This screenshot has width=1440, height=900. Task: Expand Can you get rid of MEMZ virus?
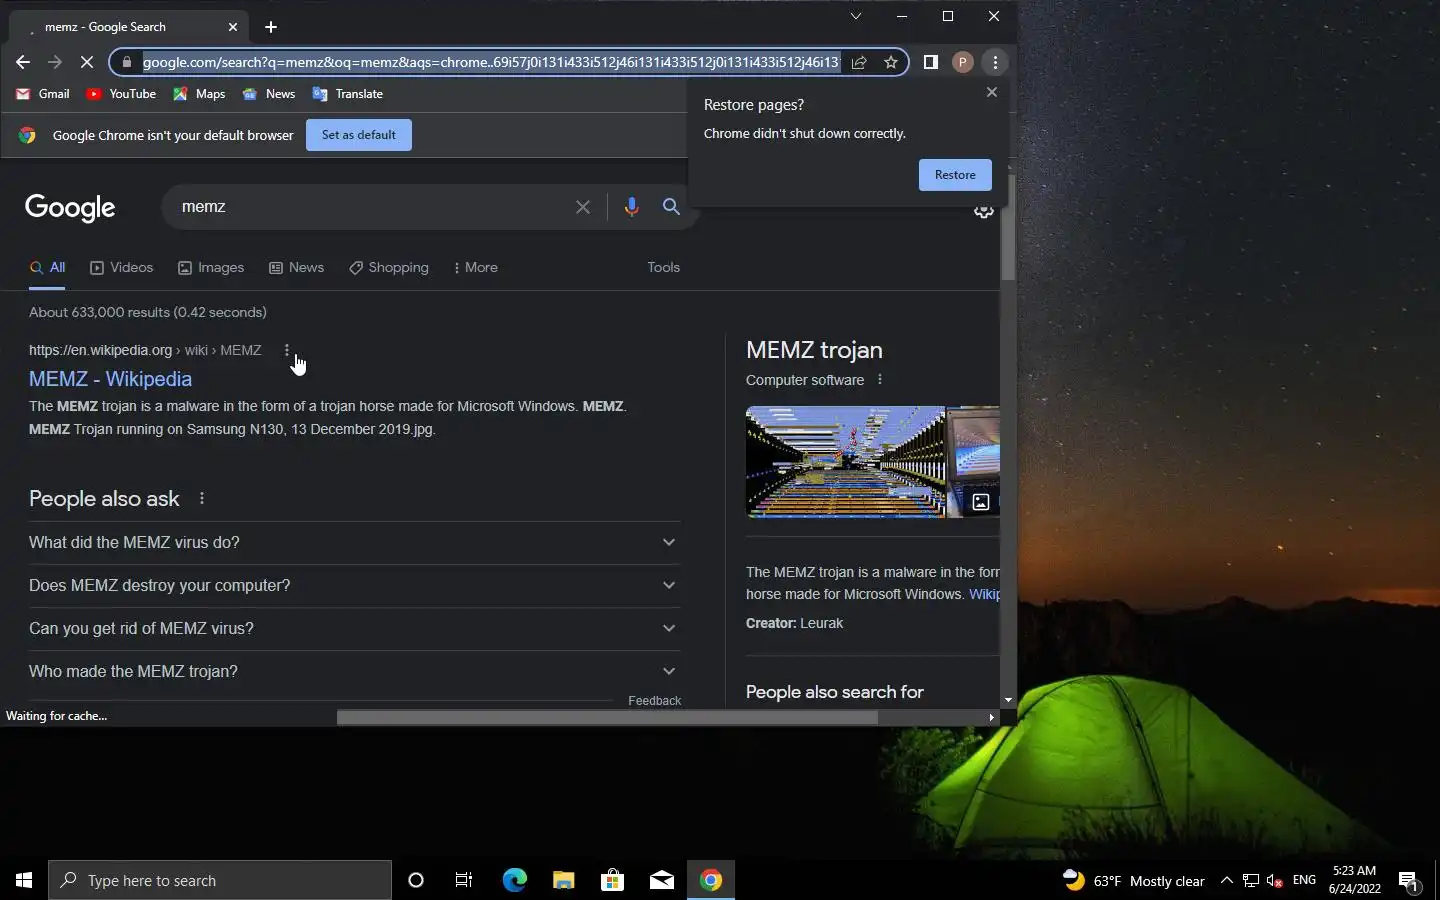pos(354,628)
